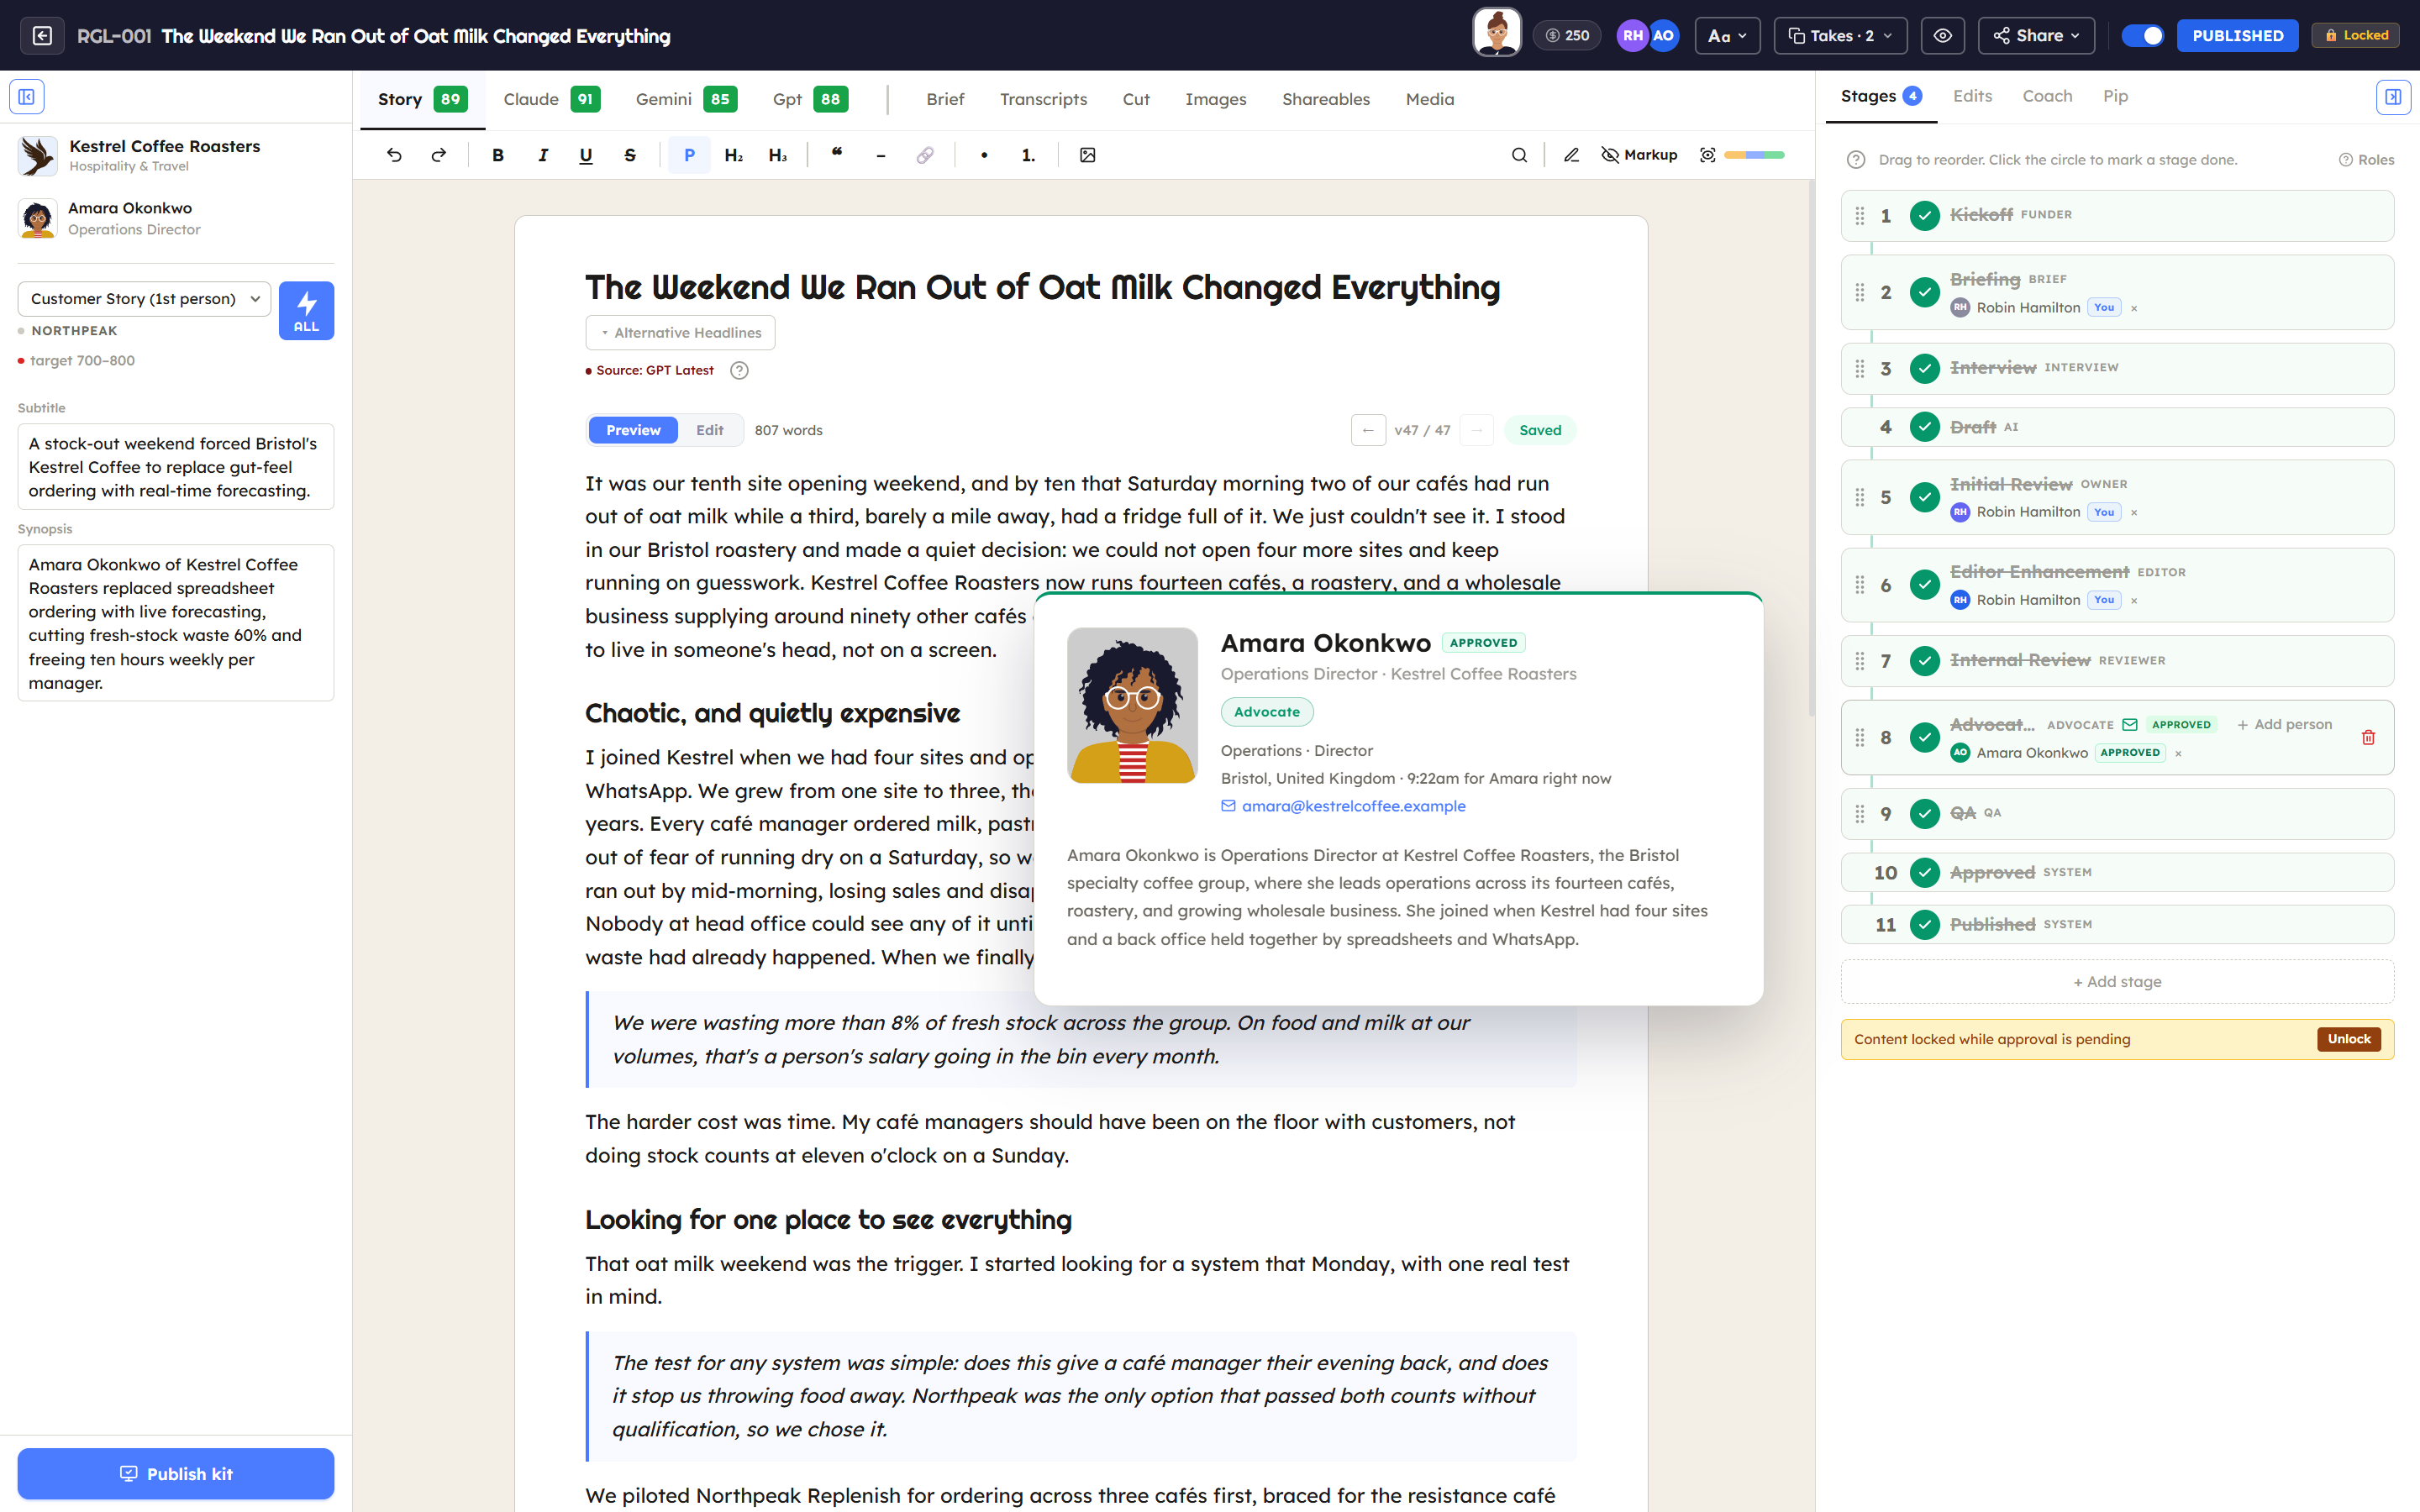Open the Coach tab

pyautogui.click(x=2047, y=96)
